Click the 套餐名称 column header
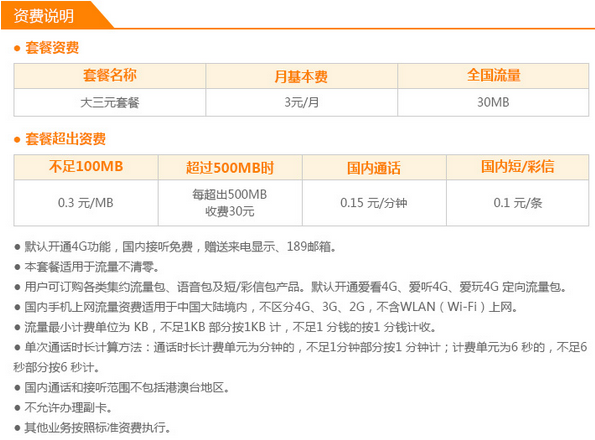This screenshot has height=440, width=595. point(110,76)
